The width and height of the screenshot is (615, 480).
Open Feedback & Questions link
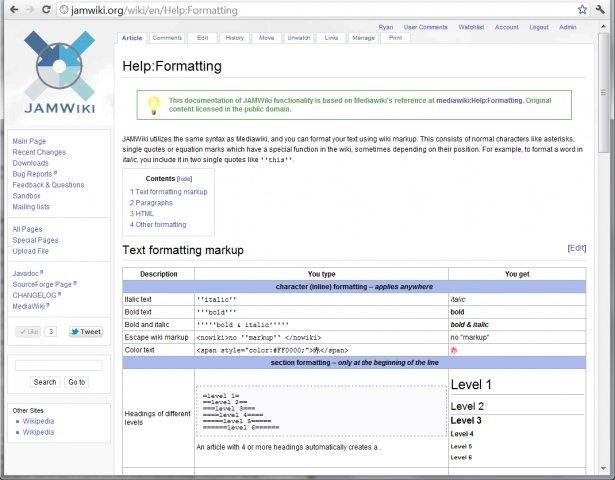click(x=48, y=185)
